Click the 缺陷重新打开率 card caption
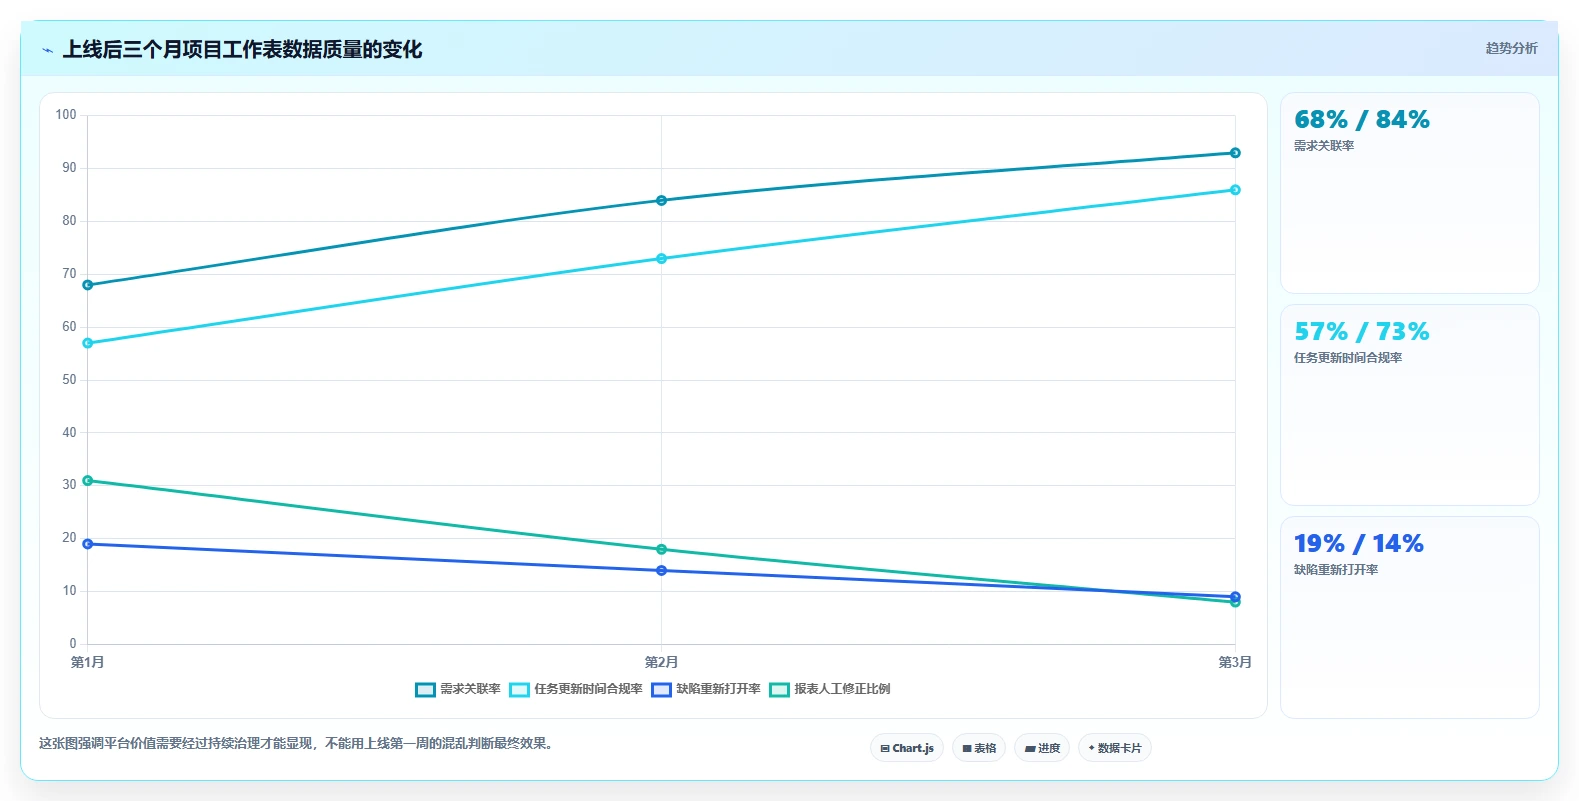 coord(1336,570)
